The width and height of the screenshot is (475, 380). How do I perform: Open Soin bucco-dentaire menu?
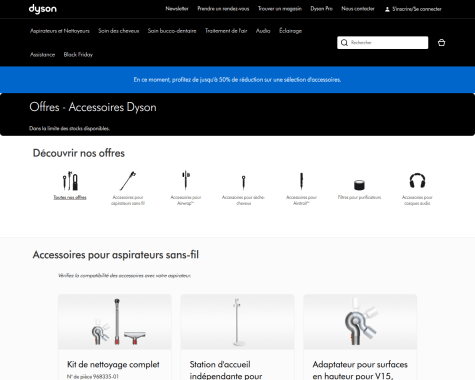(x=172, y=31)
